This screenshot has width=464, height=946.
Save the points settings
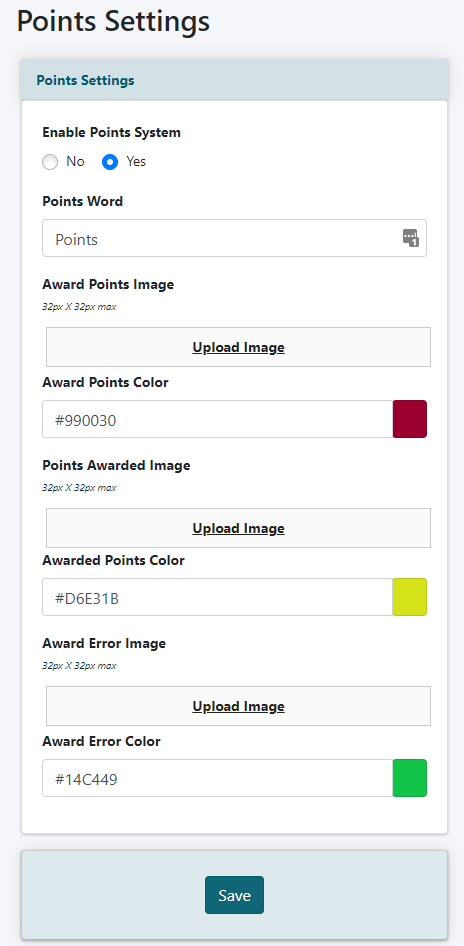(x=234, y=895)
